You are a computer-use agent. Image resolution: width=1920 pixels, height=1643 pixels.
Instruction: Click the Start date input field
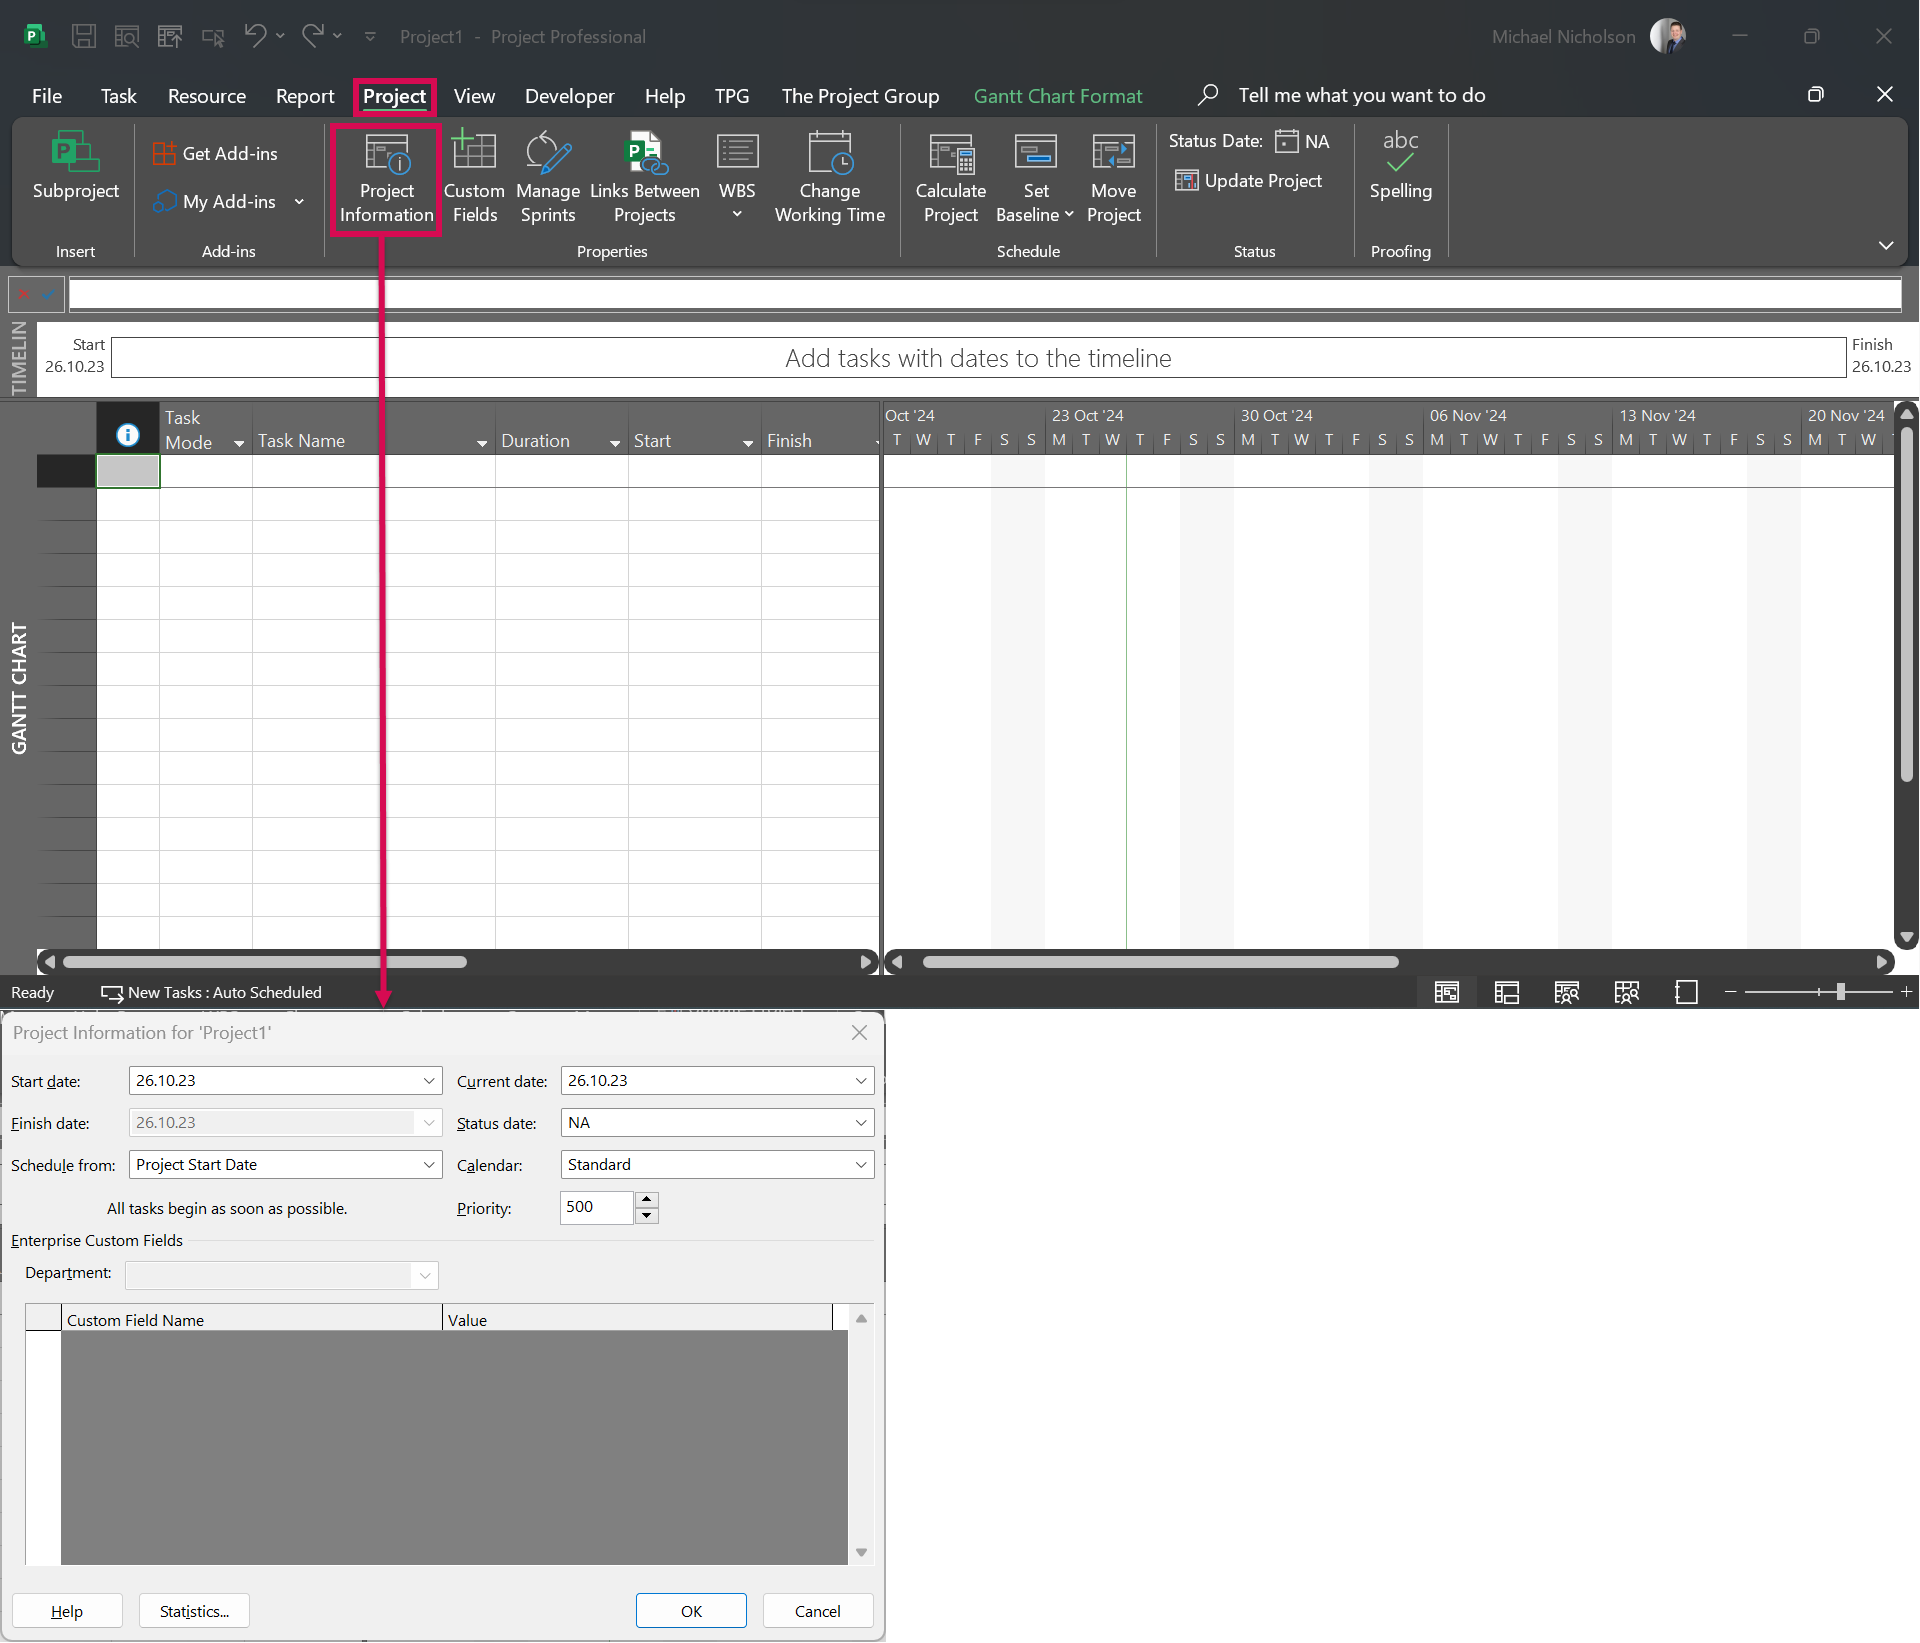pyautogui.click(x=272, y=1081)
